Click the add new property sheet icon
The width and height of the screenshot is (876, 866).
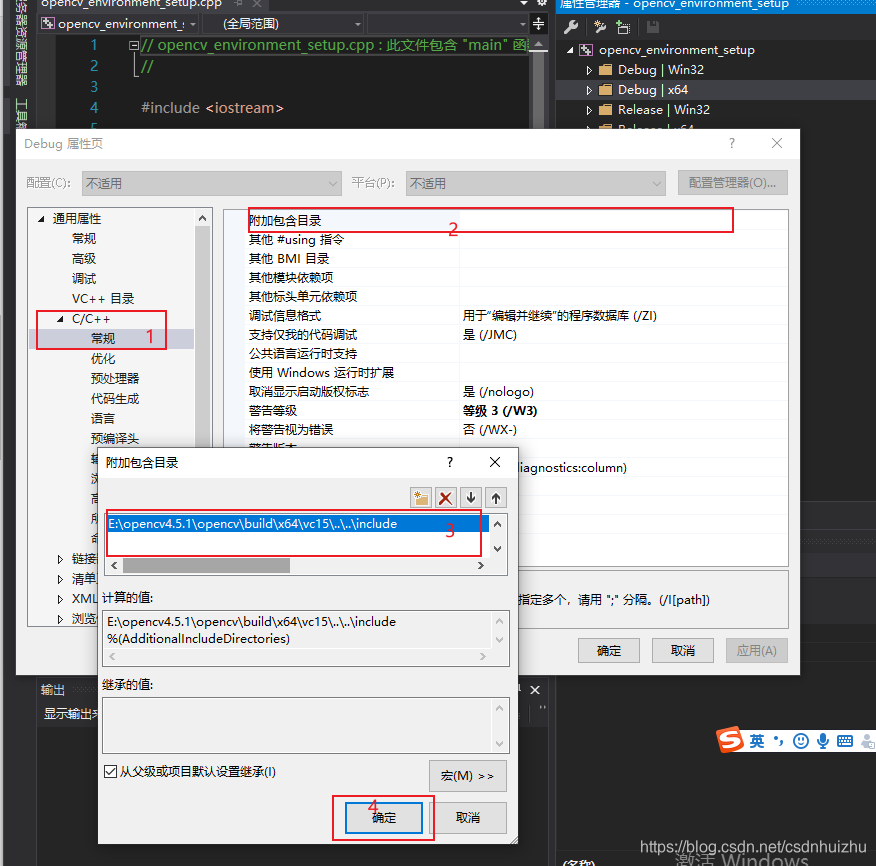599,26
